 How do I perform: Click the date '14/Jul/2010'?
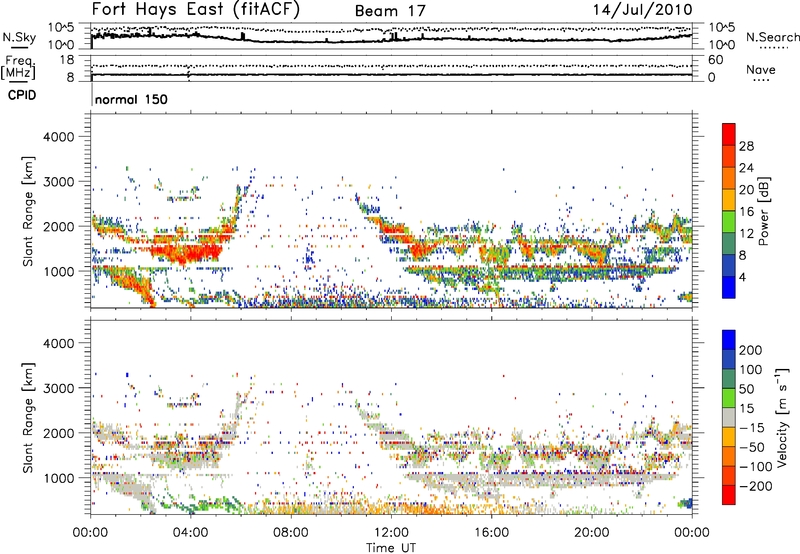coord(642,10)
